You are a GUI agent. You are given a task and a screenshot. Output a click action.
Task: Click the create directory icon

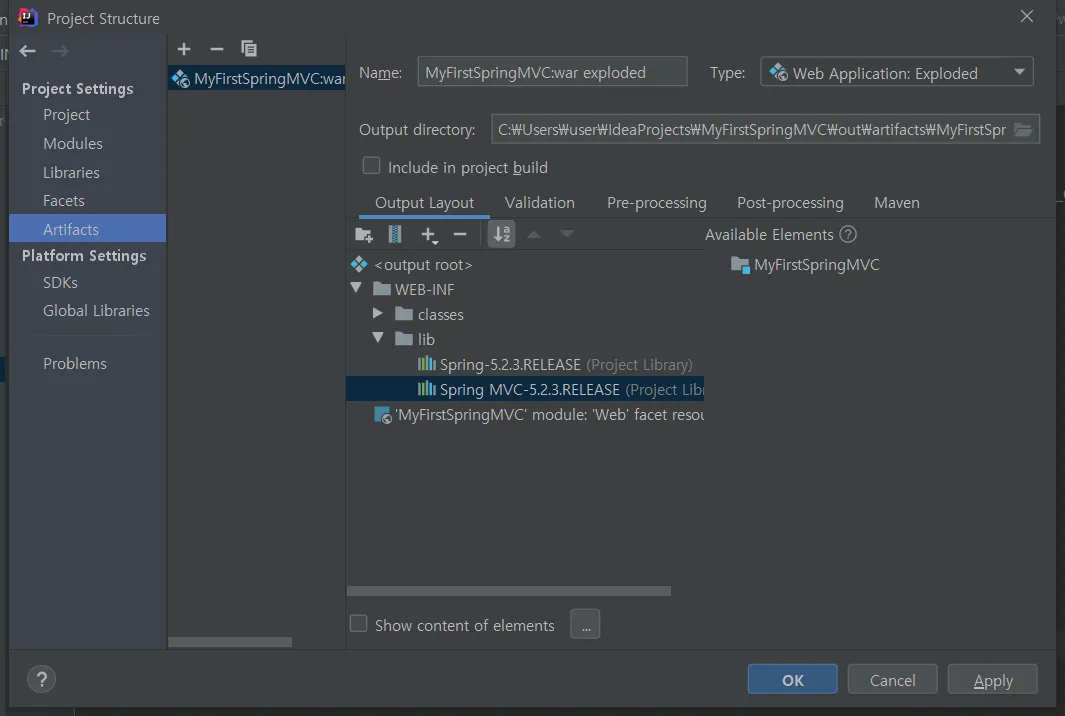[x=364, y=235]
